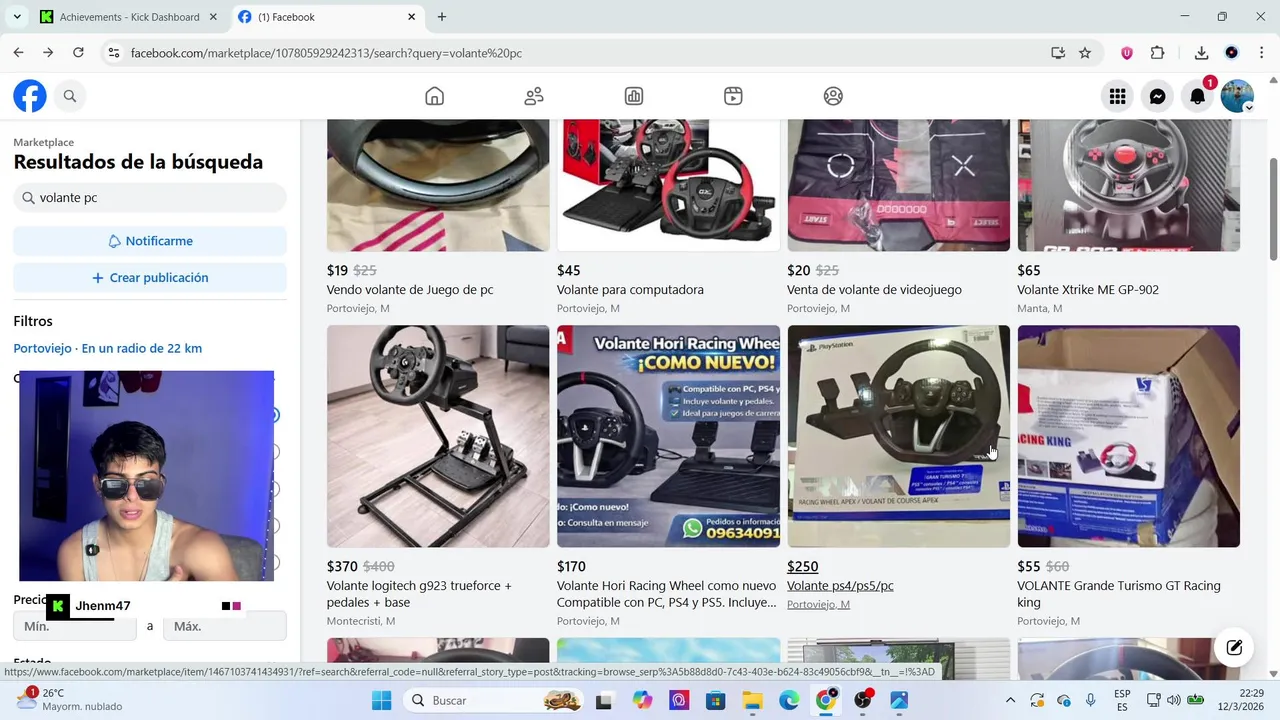Open "Volante ps4/ps5/pc" listing title
Image resolution: width=1280 pixels, height=720 pixels.
coord(840,586)
